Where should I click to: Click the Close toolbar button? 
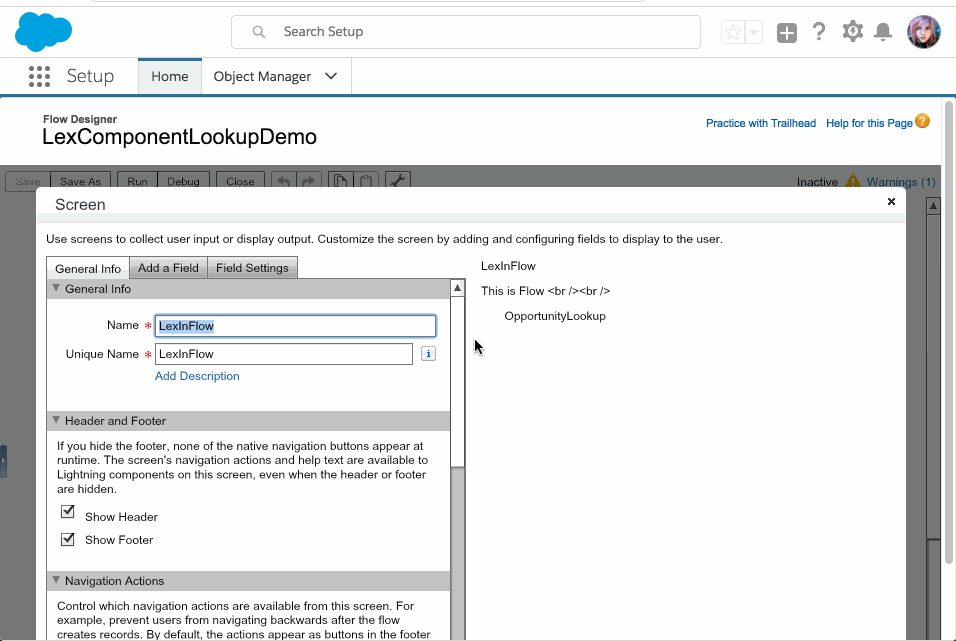pos(240,181)
